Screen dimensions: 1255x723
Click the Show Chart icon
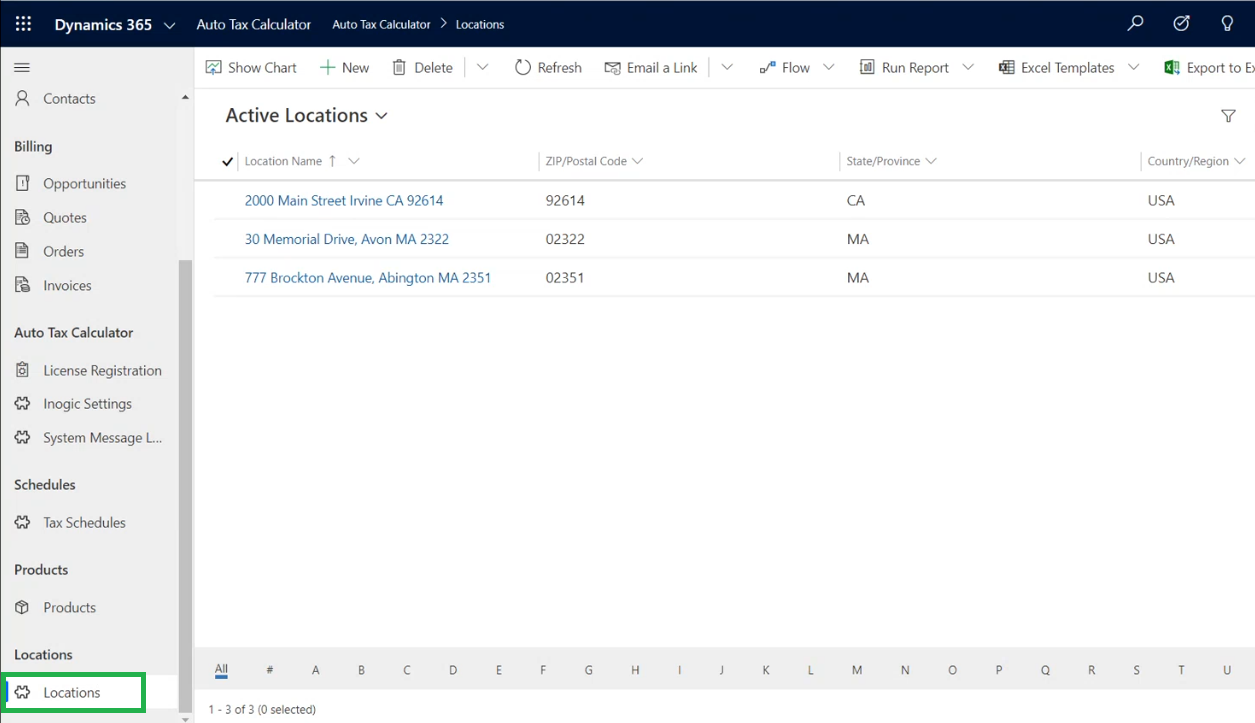click(x=213, y=67)
